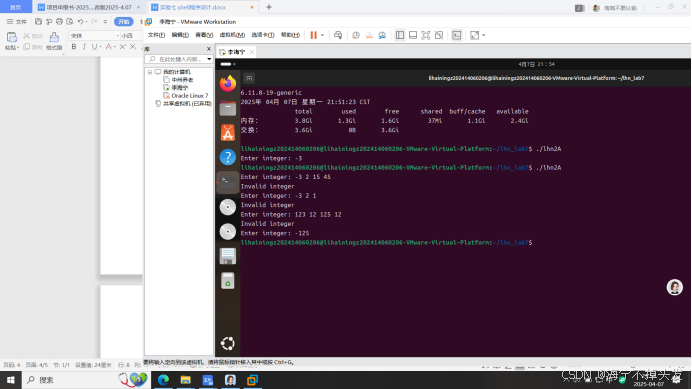Image resolution: width=692 pixels, height=389 pixels.
Task: Click the Windows Start button
Action: [x=11, y=380]
